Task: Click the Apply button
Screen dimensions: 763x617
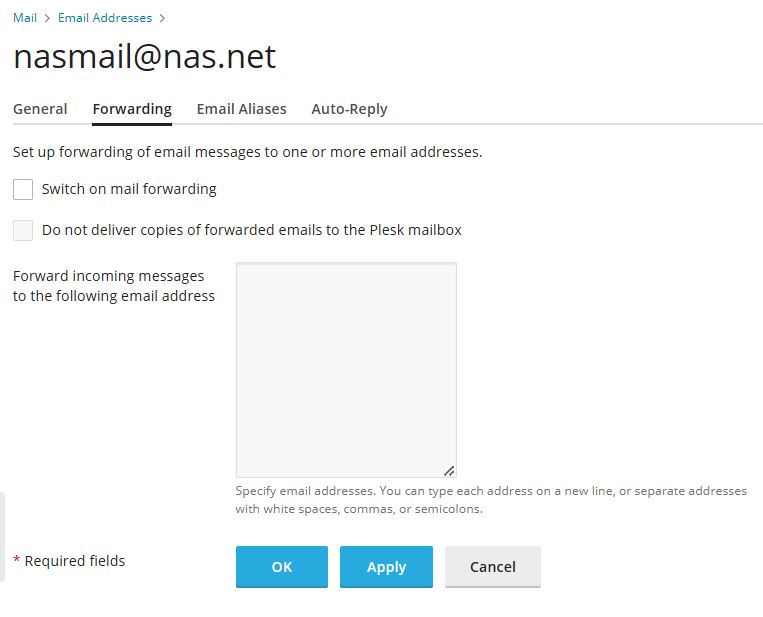Action: tap(386, 566)
